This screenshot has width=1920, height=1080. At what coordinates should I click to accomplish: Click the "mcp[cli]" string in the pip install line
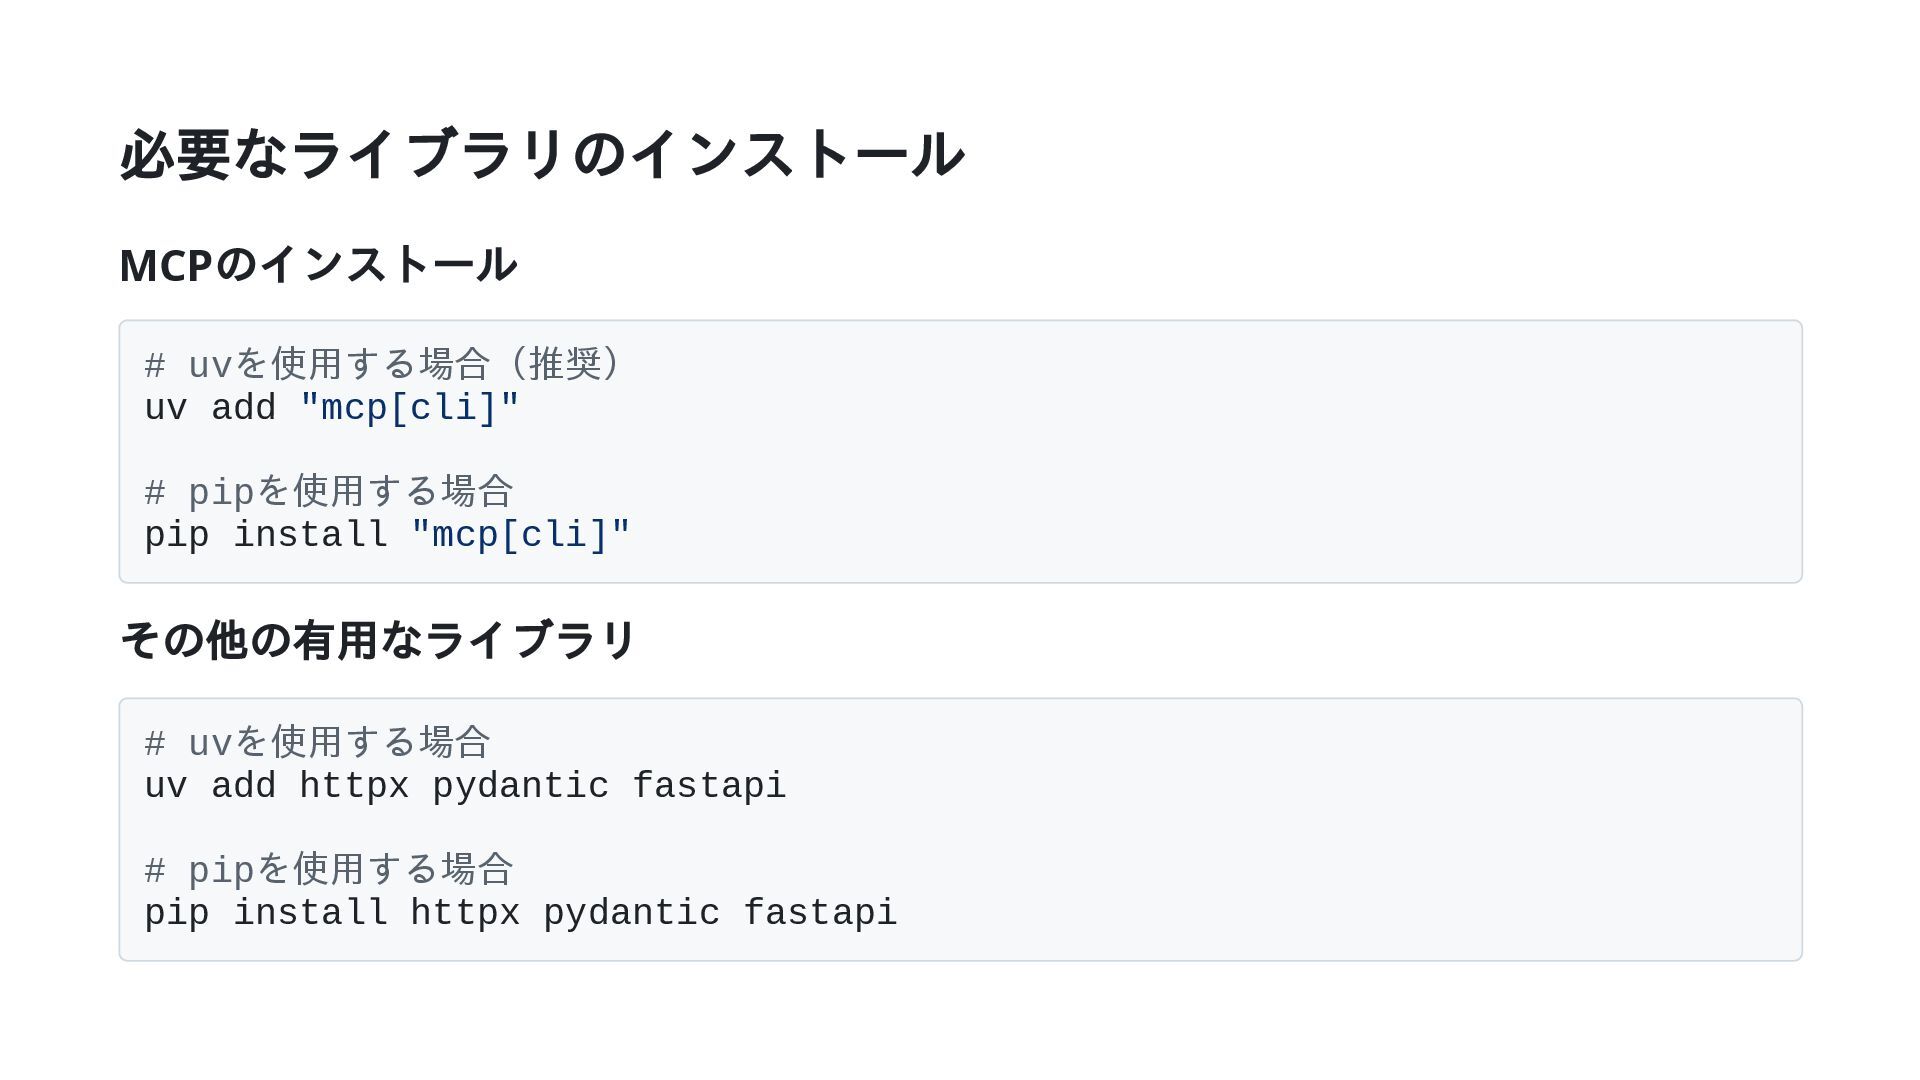[521, 535]
